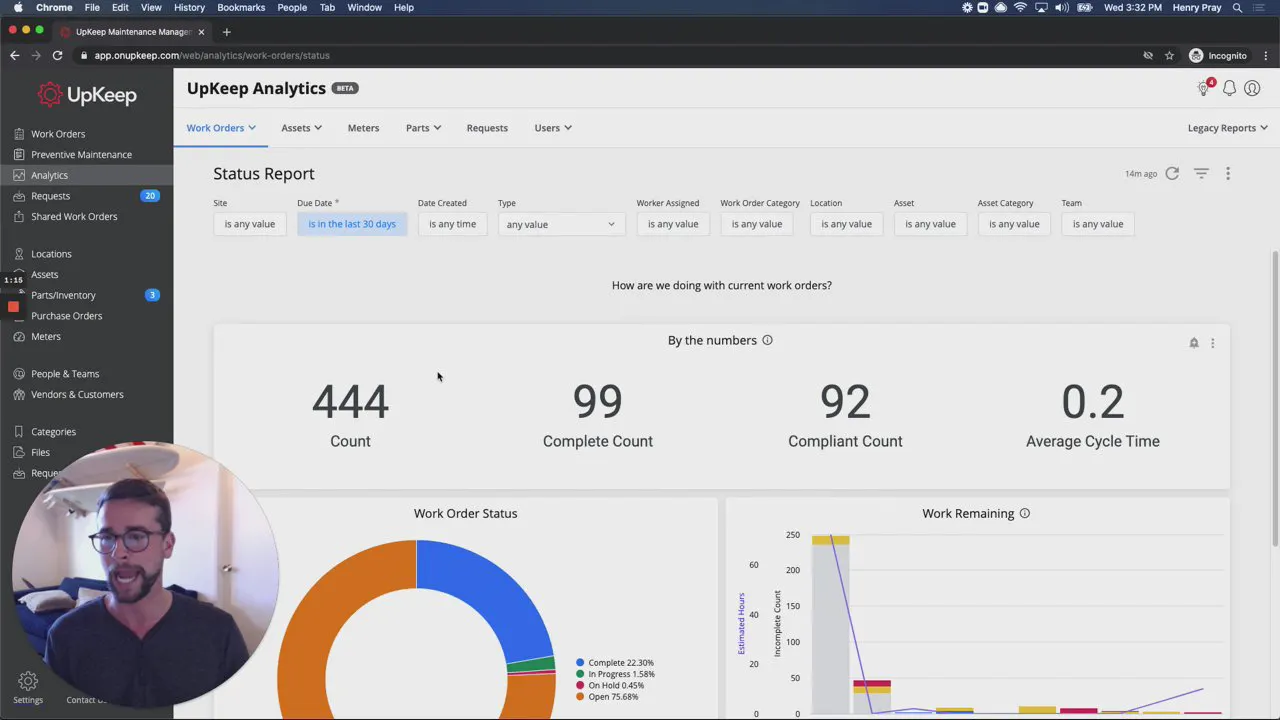Open the notifications bell in header

(1229, 88)
